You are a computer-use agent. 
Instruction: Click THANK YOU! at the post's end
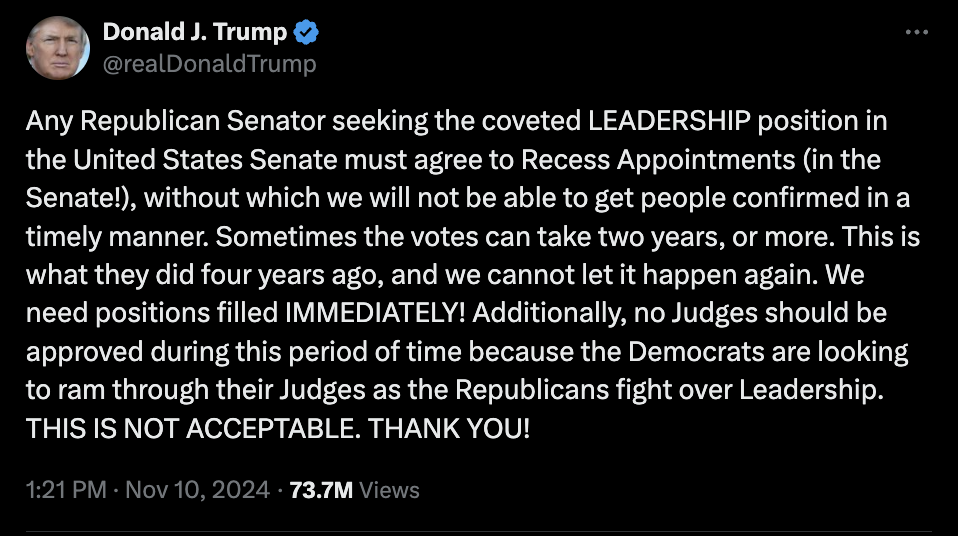[449, 428]
